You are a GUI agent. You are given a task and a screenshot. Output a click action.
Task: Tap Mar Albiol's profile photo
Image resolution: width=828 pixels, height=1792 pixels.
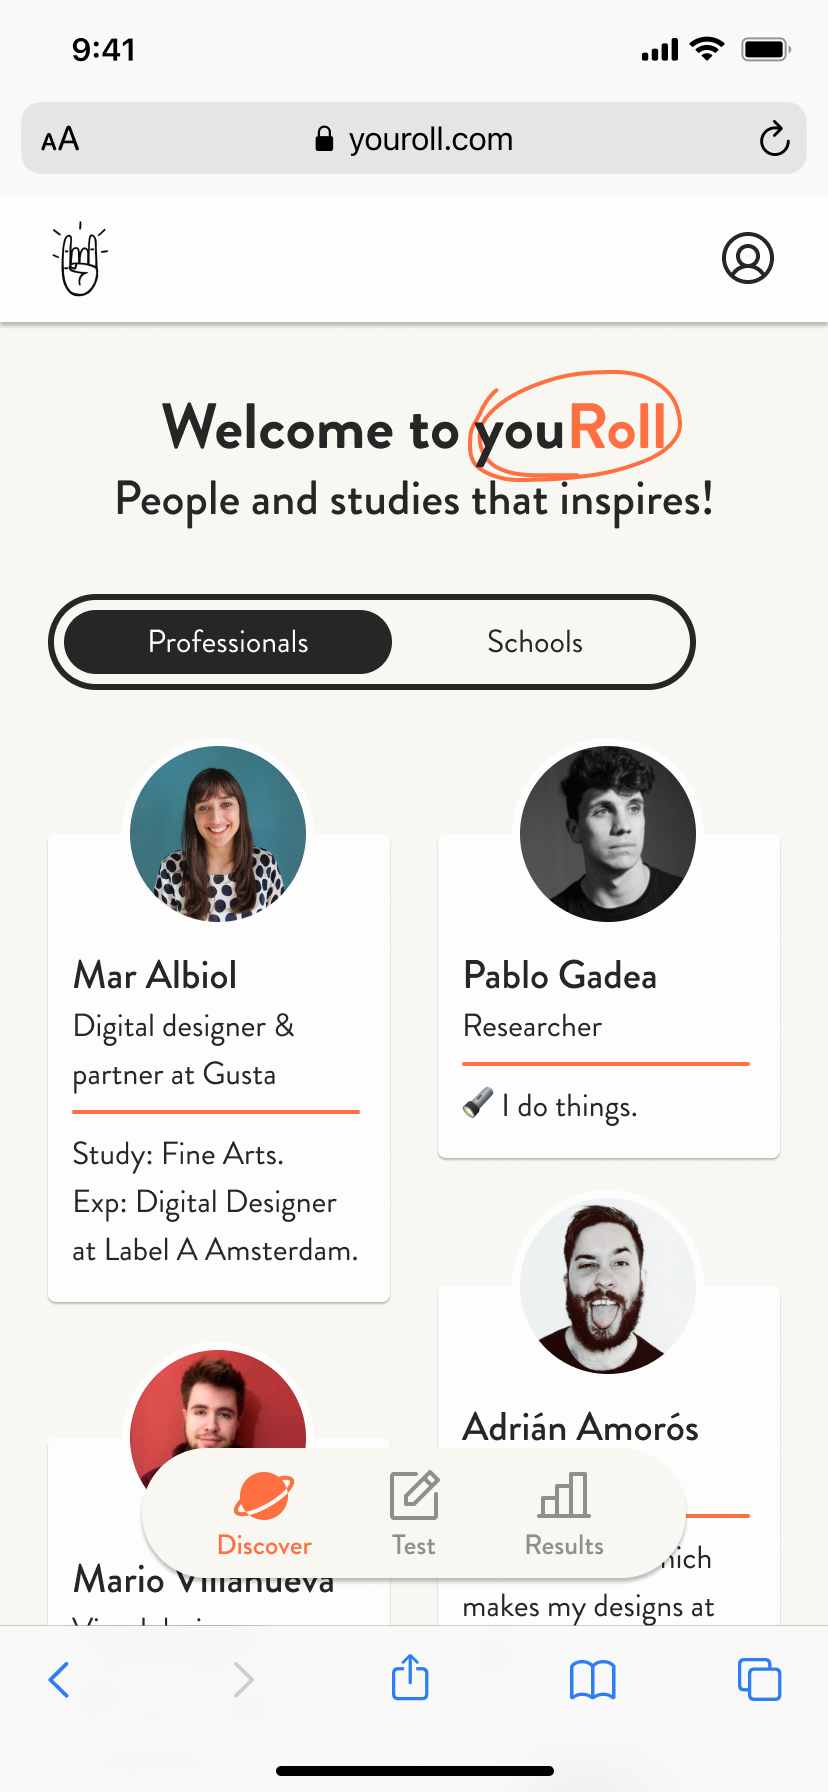pos(218,833)
